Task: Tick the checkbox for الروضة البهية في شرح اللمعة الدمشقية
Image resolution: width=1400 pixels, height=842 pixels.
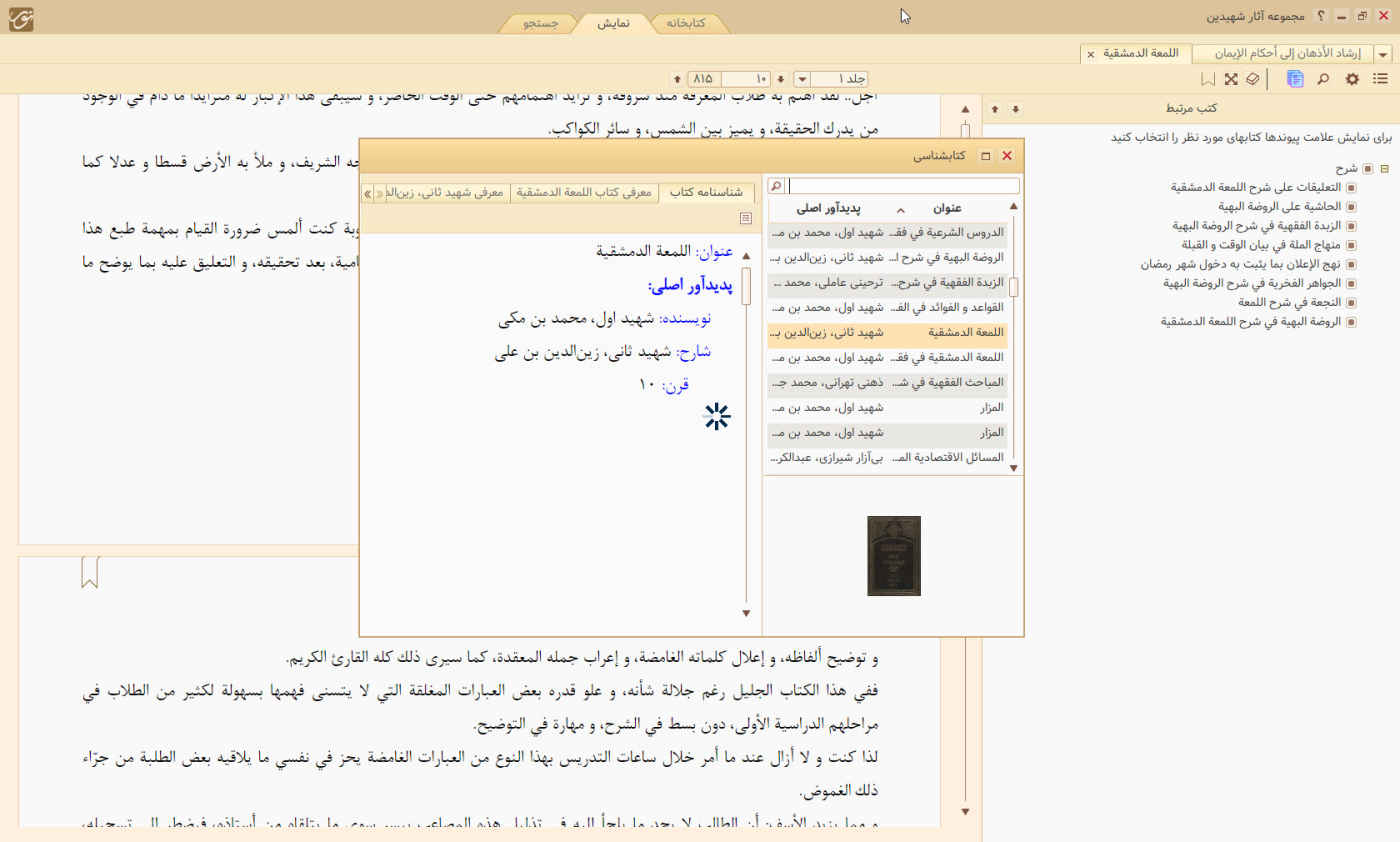Action: click(1351, 322)
